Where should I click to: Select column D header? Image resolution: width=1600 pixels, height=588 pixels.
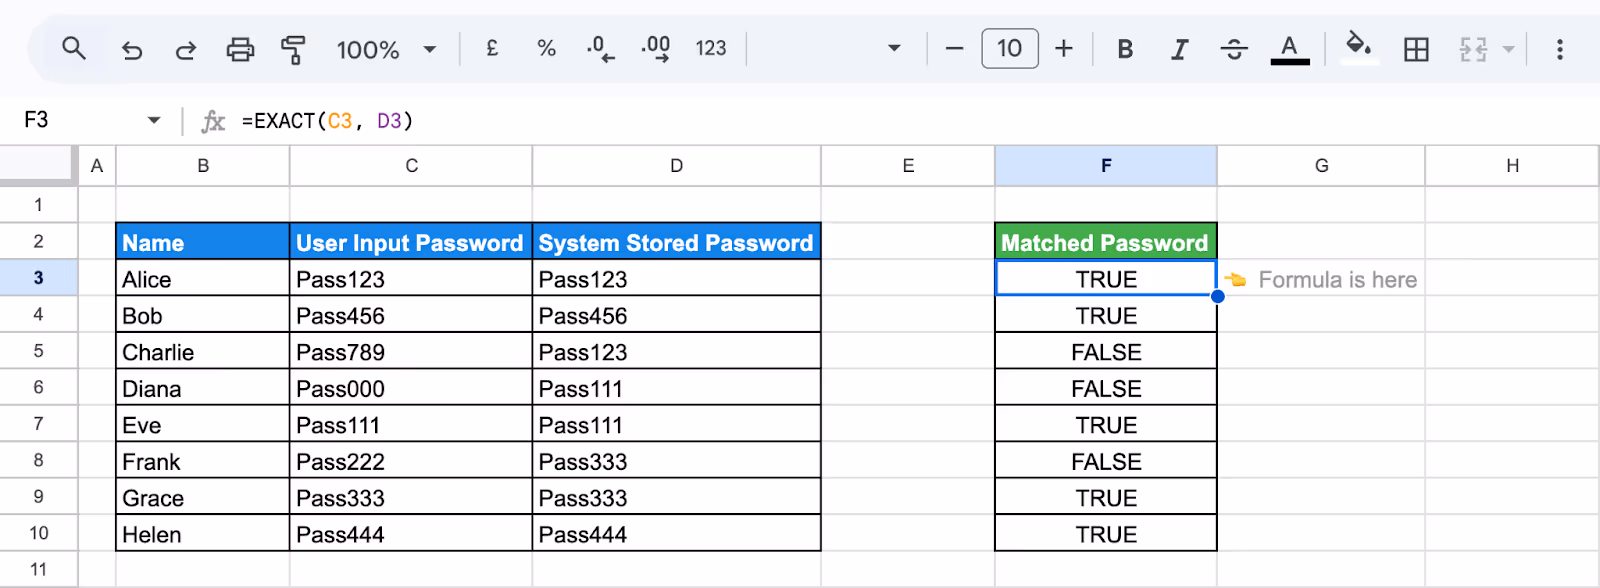677,166
